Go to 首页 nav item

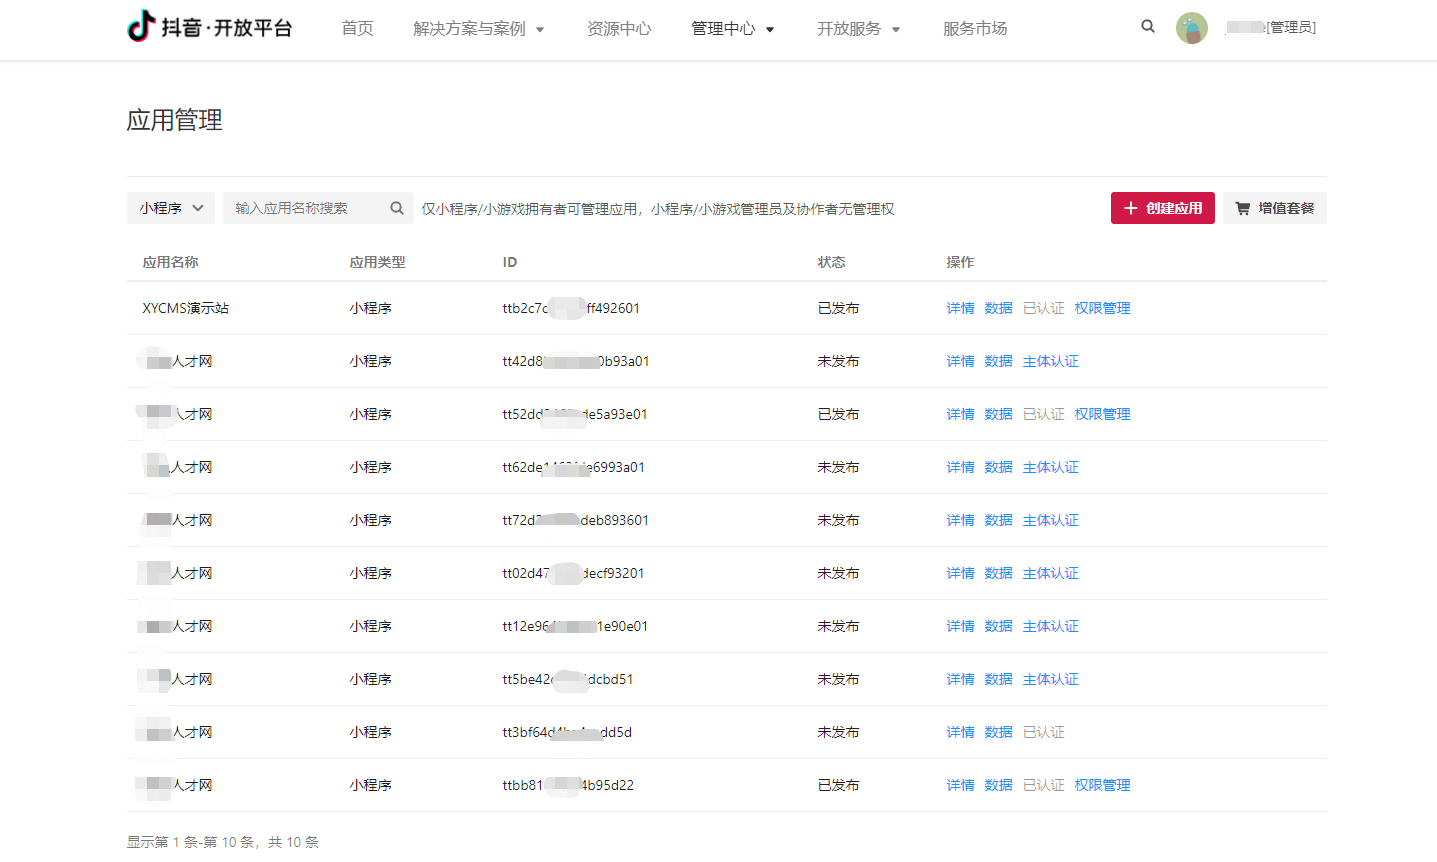(357, 29)
